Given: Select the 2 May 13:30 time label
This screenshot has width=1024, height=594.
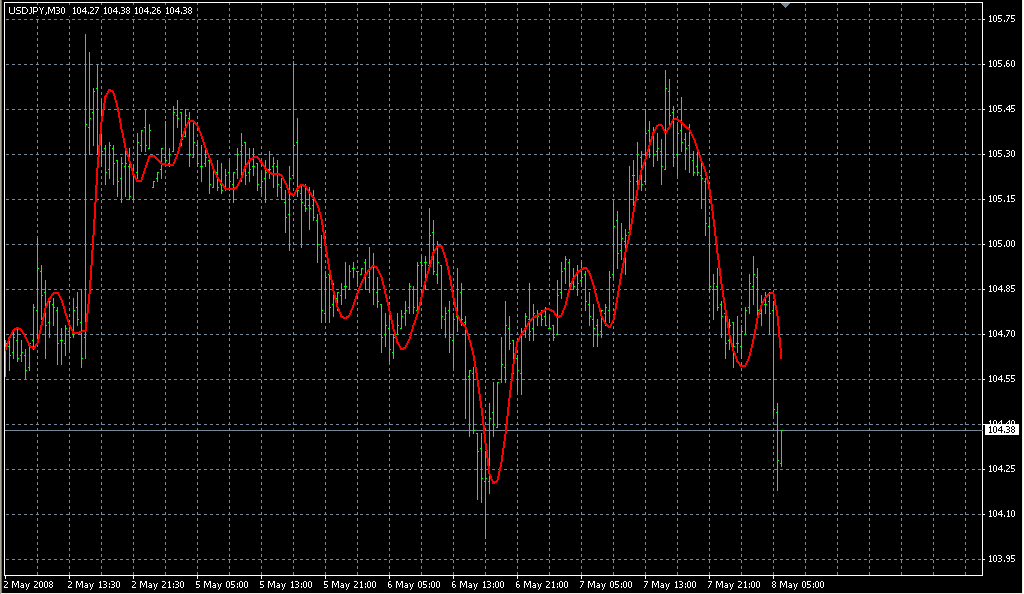Looking at the screenshot, I should [x=95, y=584].
